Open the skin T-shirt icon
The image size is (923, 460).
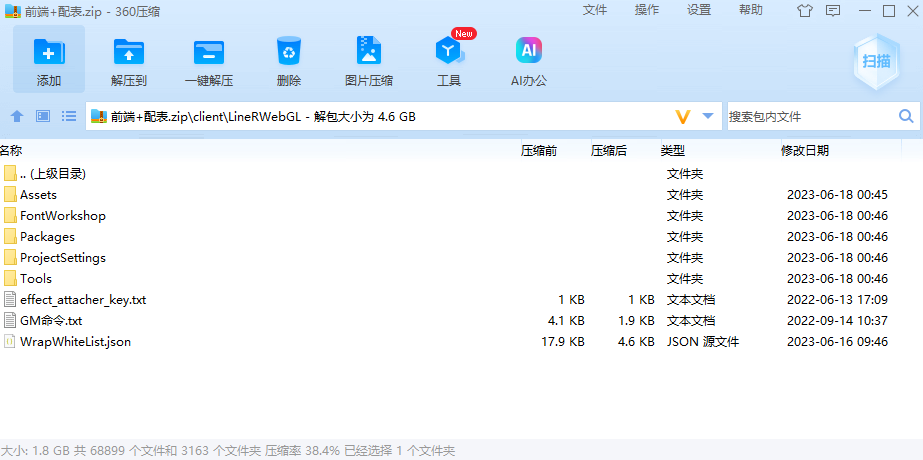click(x=805, y=11)
